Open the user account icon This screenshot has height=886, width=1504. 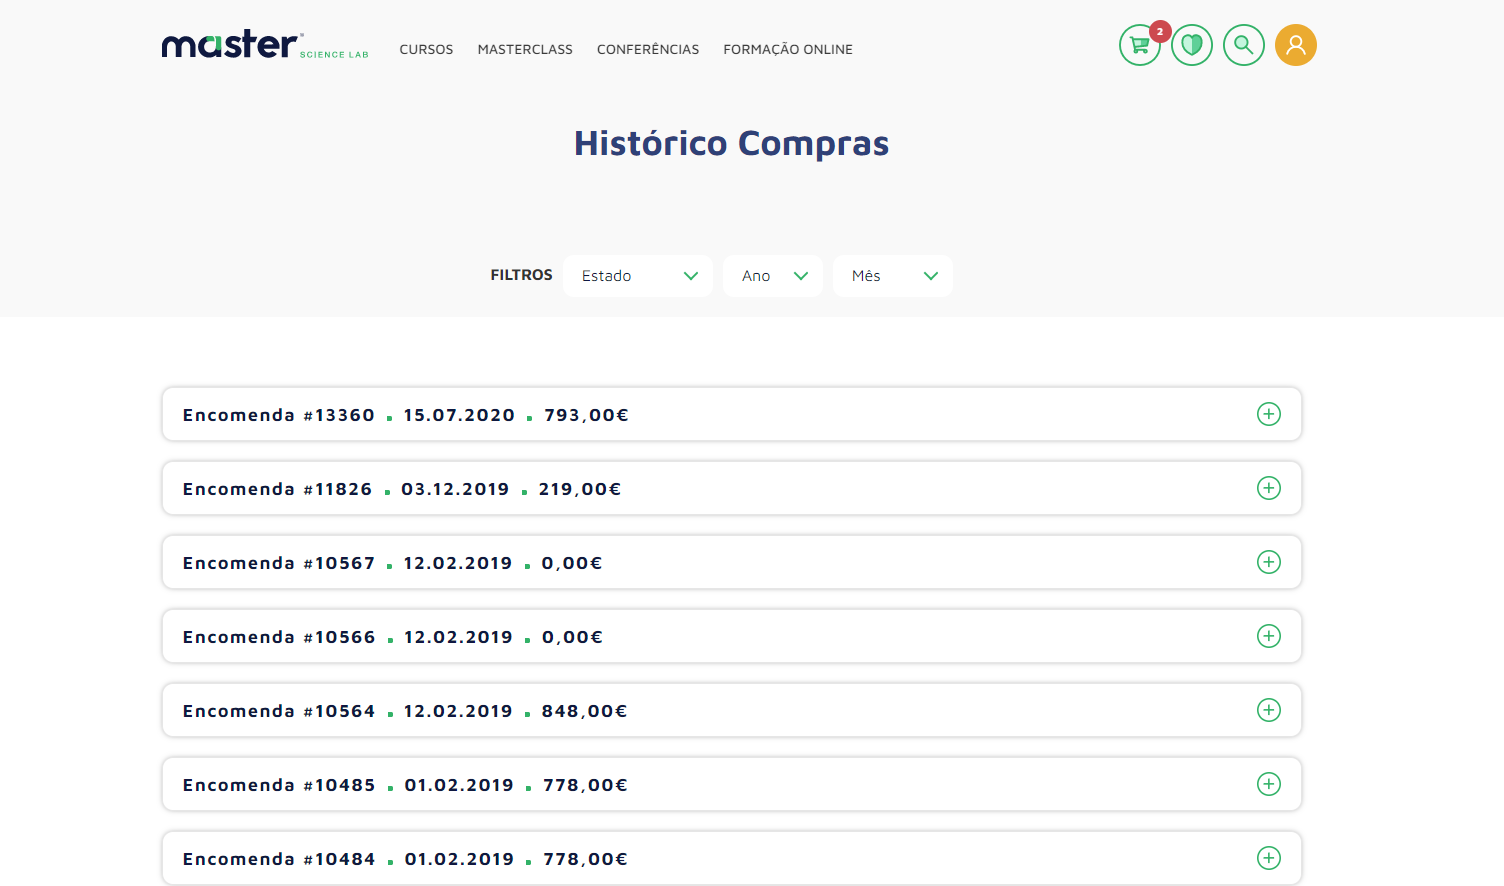coord(1296,45)
